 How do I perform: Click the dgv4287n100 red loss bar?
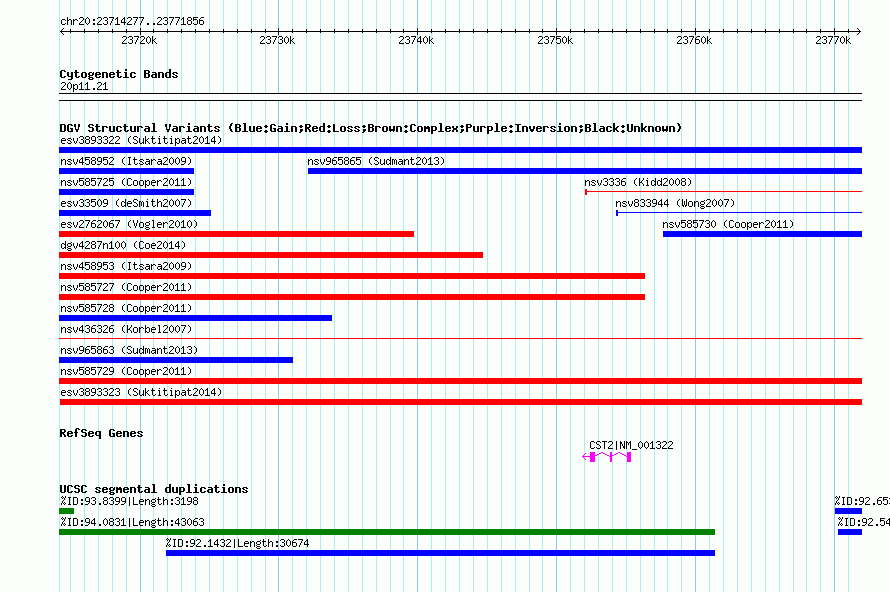click(x=271, y=255)
